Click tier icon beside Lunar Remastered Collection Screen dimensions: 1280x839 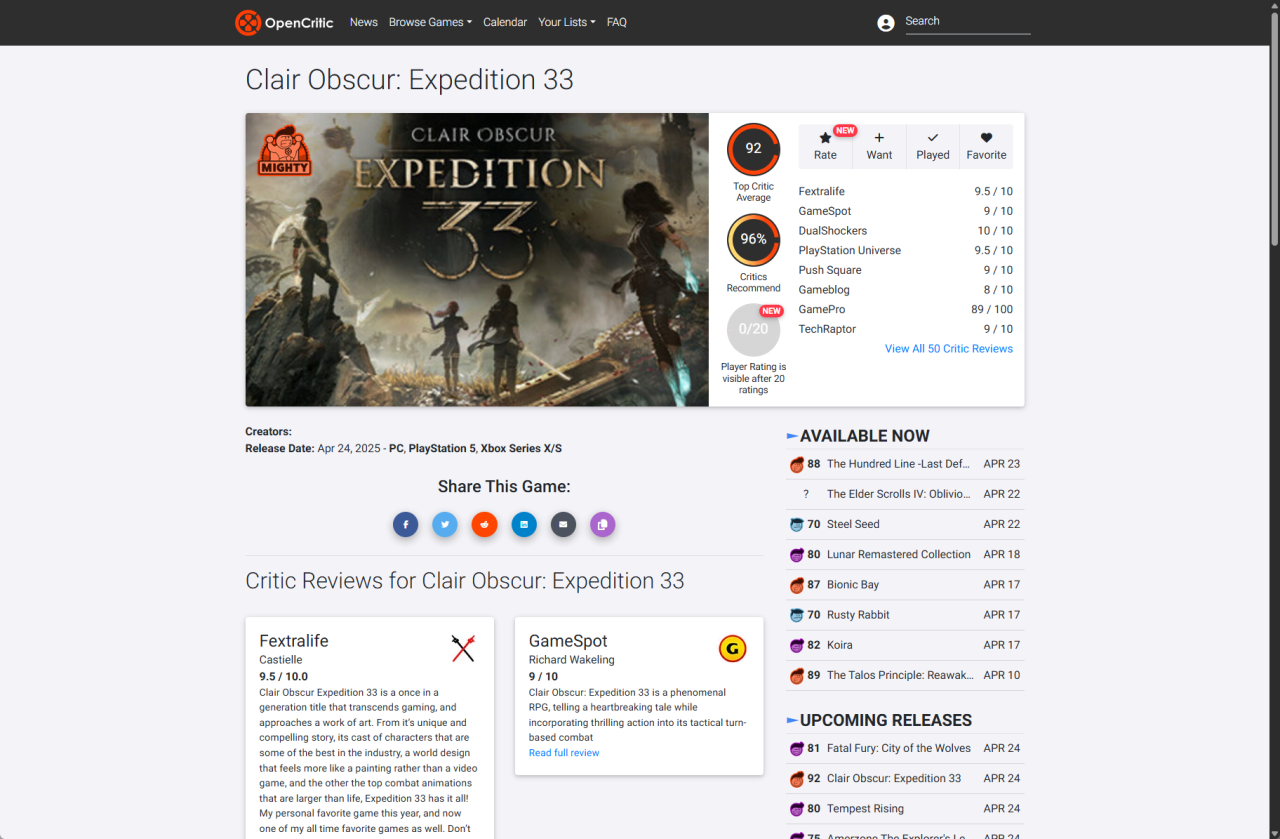click(x=797, y=554)
